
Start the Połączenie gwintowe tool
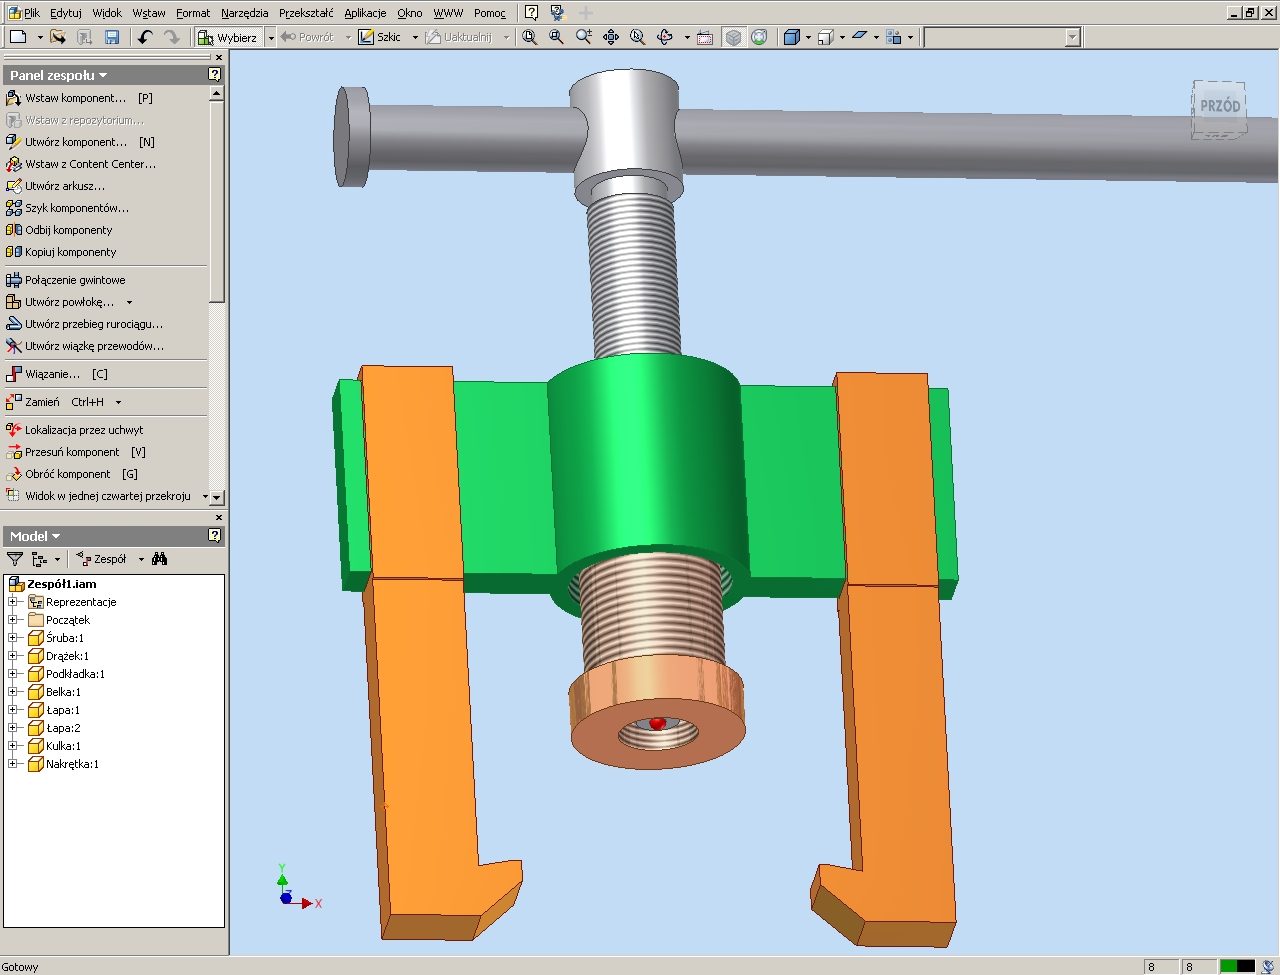65,280
